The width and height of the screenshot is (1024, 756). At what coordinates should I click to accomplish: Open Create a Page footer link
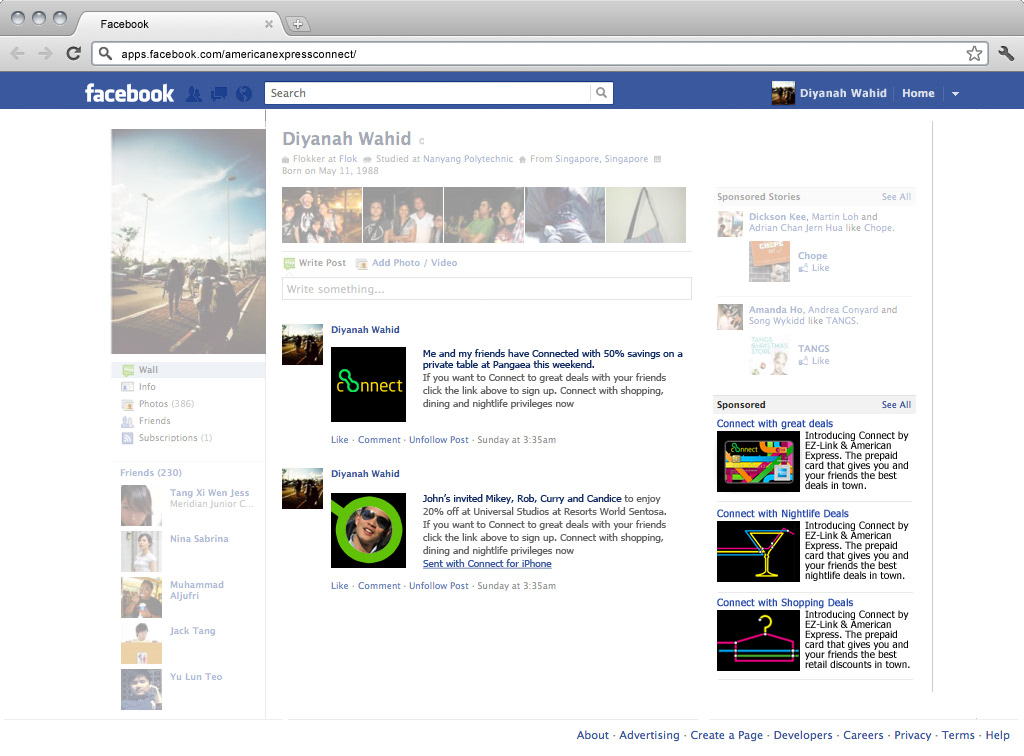coord(726,735)
